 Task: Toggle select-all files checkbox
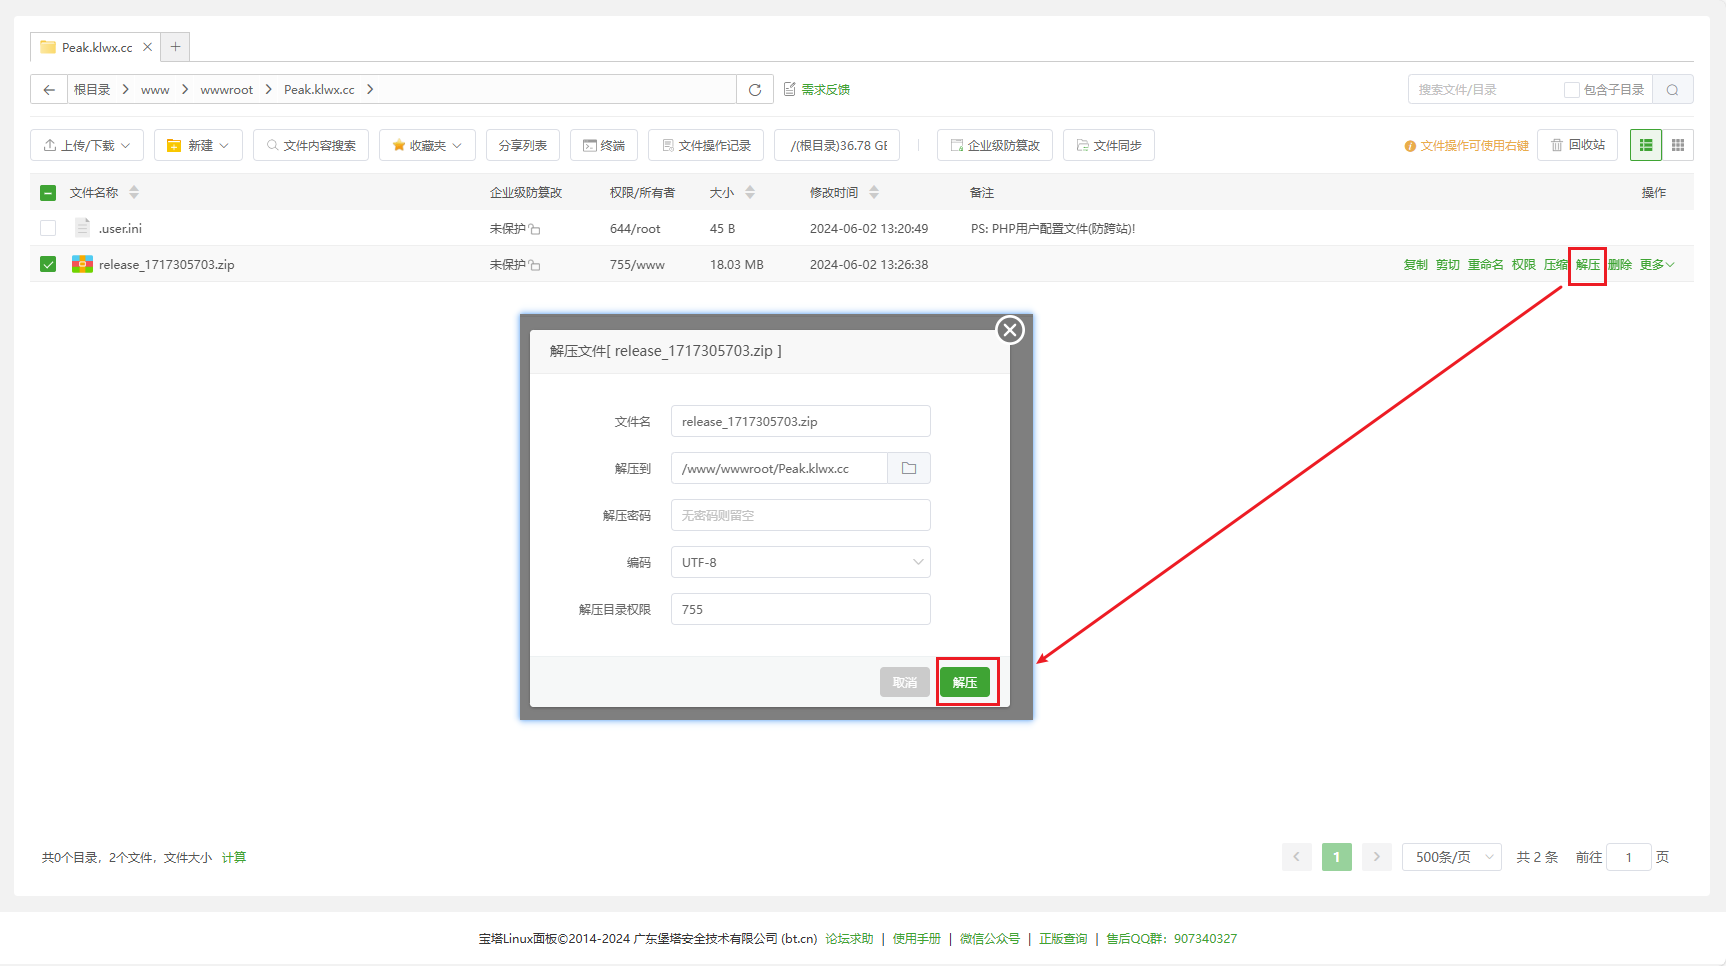pyautogui.click(x=48, y=192)
